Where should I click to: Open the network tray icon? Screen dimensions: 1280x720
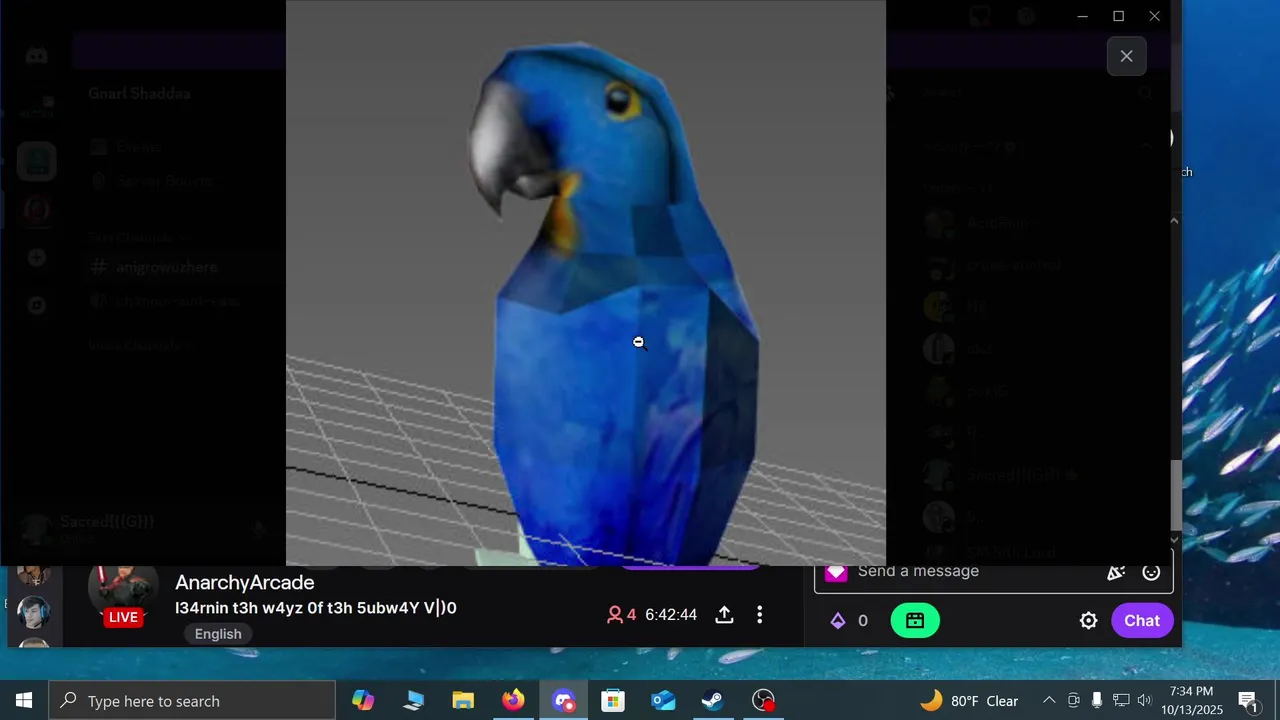click(1121, 701)
